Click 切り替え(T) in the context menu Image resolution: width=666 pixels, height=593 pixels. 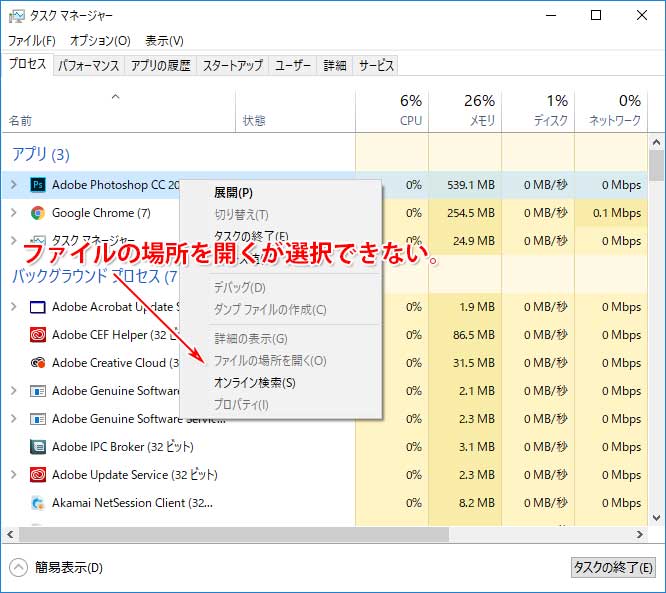point(281,215)
